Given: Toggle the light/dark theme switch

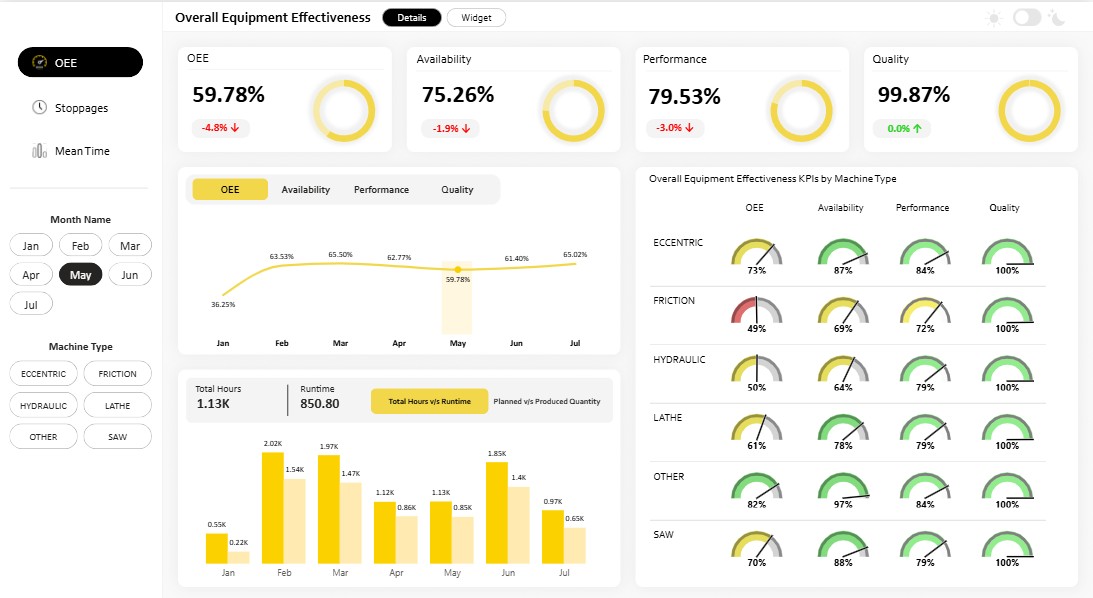Looking at the screenshot, I should pyautogui.click(x=1027, y=18).
